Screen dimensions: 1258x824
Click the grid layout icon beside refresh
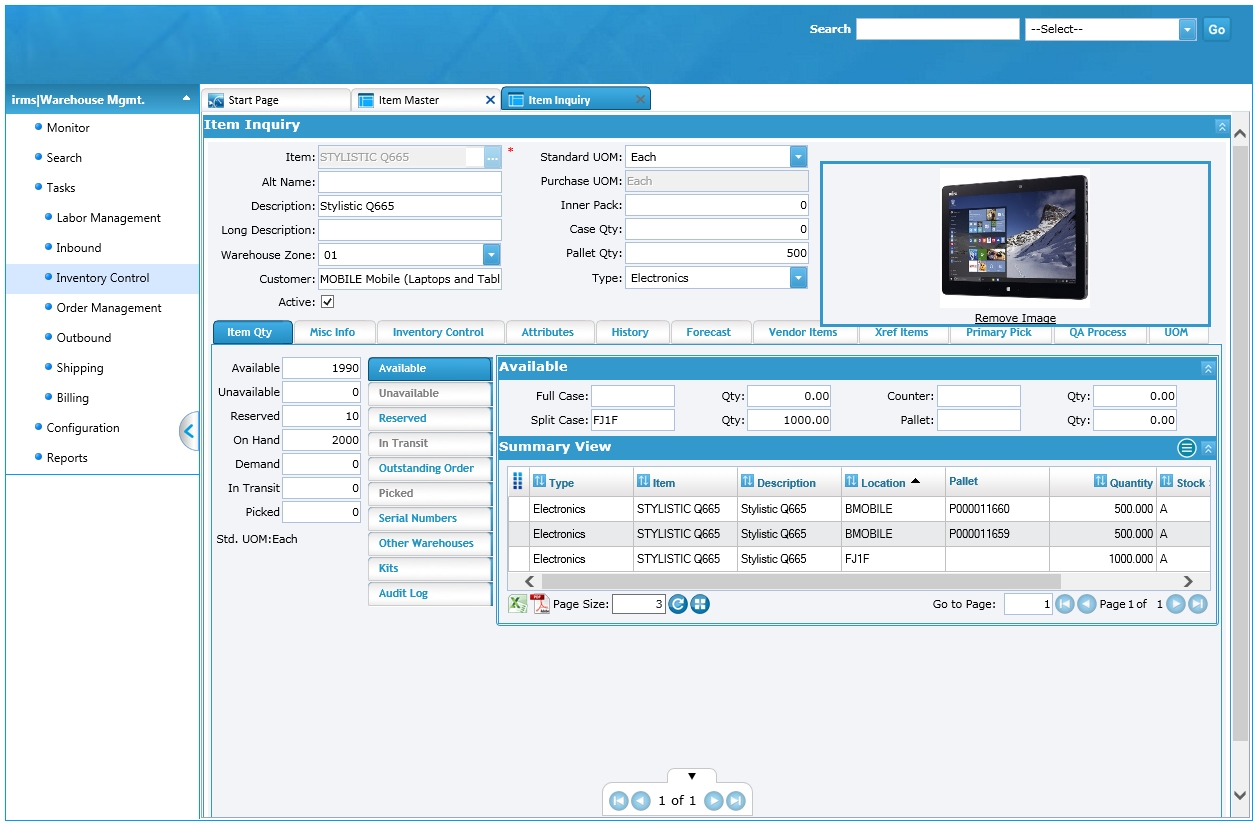pyautogui.click(x=700, y=604)
